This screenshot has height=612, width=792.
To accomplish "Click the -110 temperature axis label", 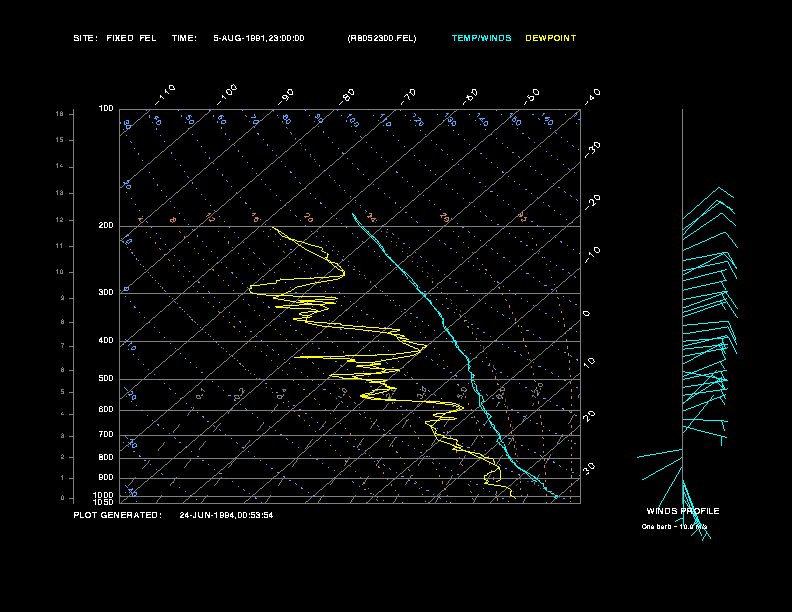I will [166, 92].
